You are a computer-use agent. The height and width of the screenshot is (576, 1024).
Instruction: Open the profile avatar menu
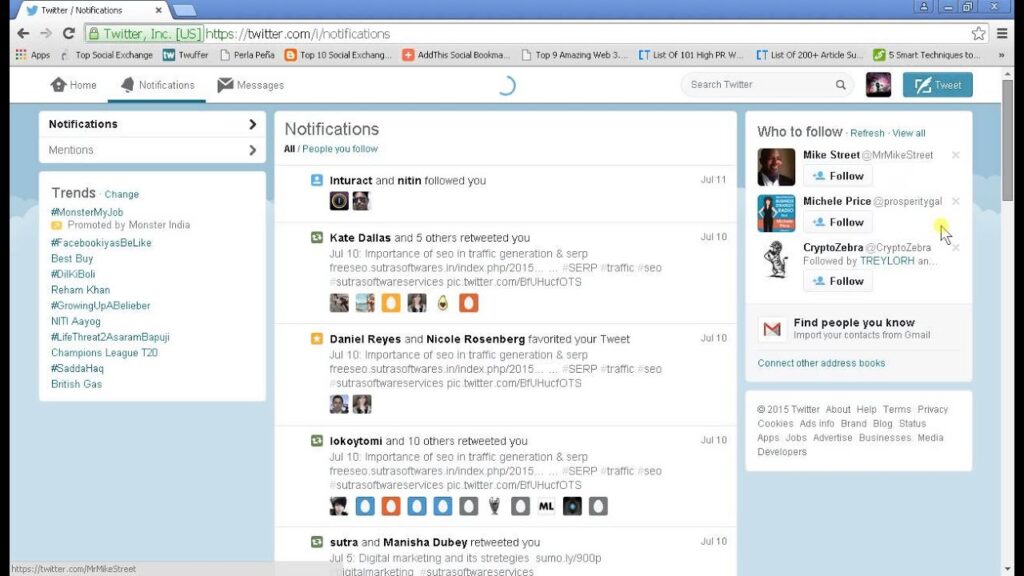[878, 85]
